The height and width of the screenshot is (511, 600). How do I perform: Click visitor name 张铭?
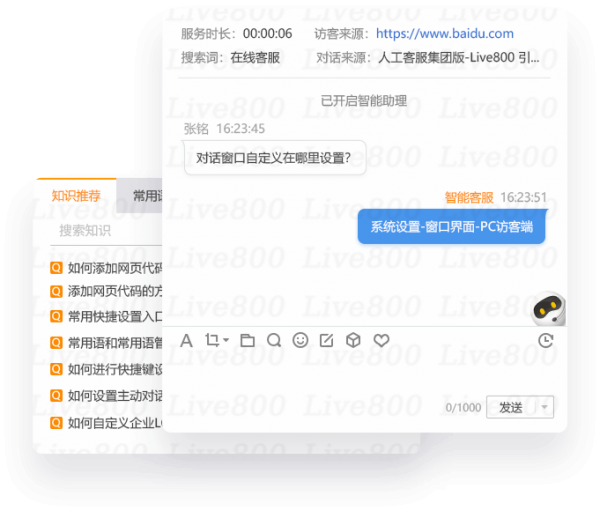pyautogui.click(x=196, y=129)
